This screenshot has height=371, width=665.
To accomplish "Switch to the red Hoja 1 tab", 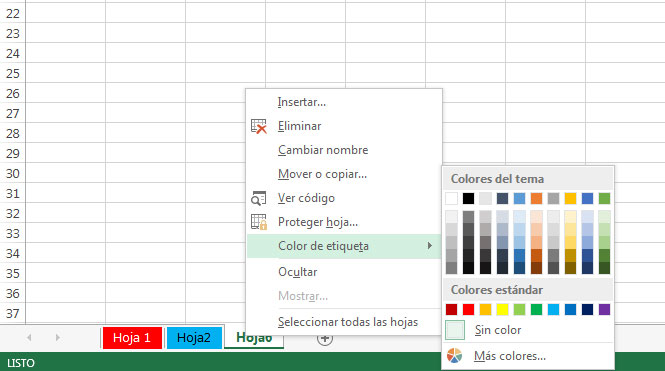I will tap(132, 338).
